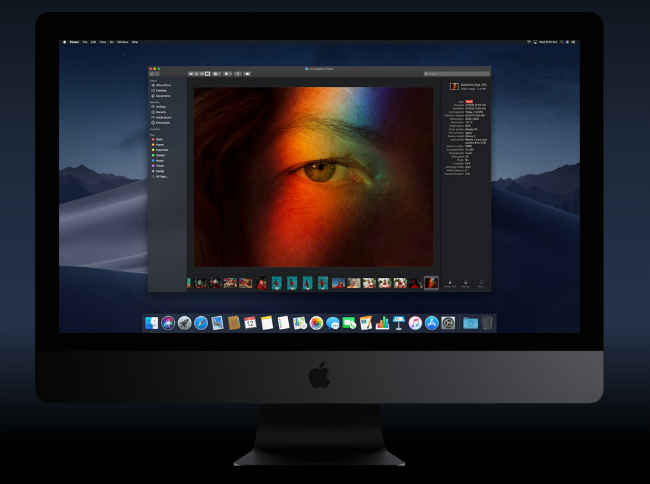This screenshot has height=484, width=650.
Task: Select gallery view in the Finder toolbar
Action: pyautogui.click(x=208, y=74)
